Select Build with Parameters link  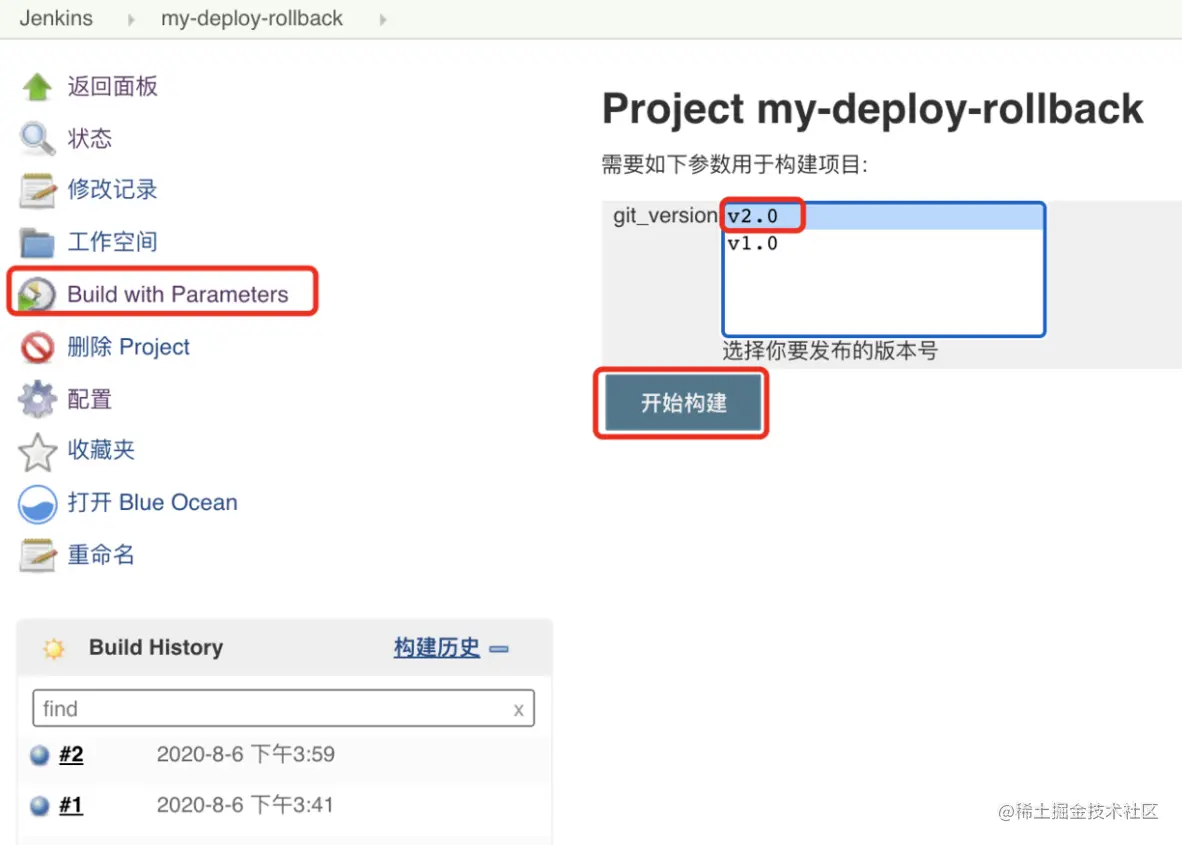click(178, 294)
